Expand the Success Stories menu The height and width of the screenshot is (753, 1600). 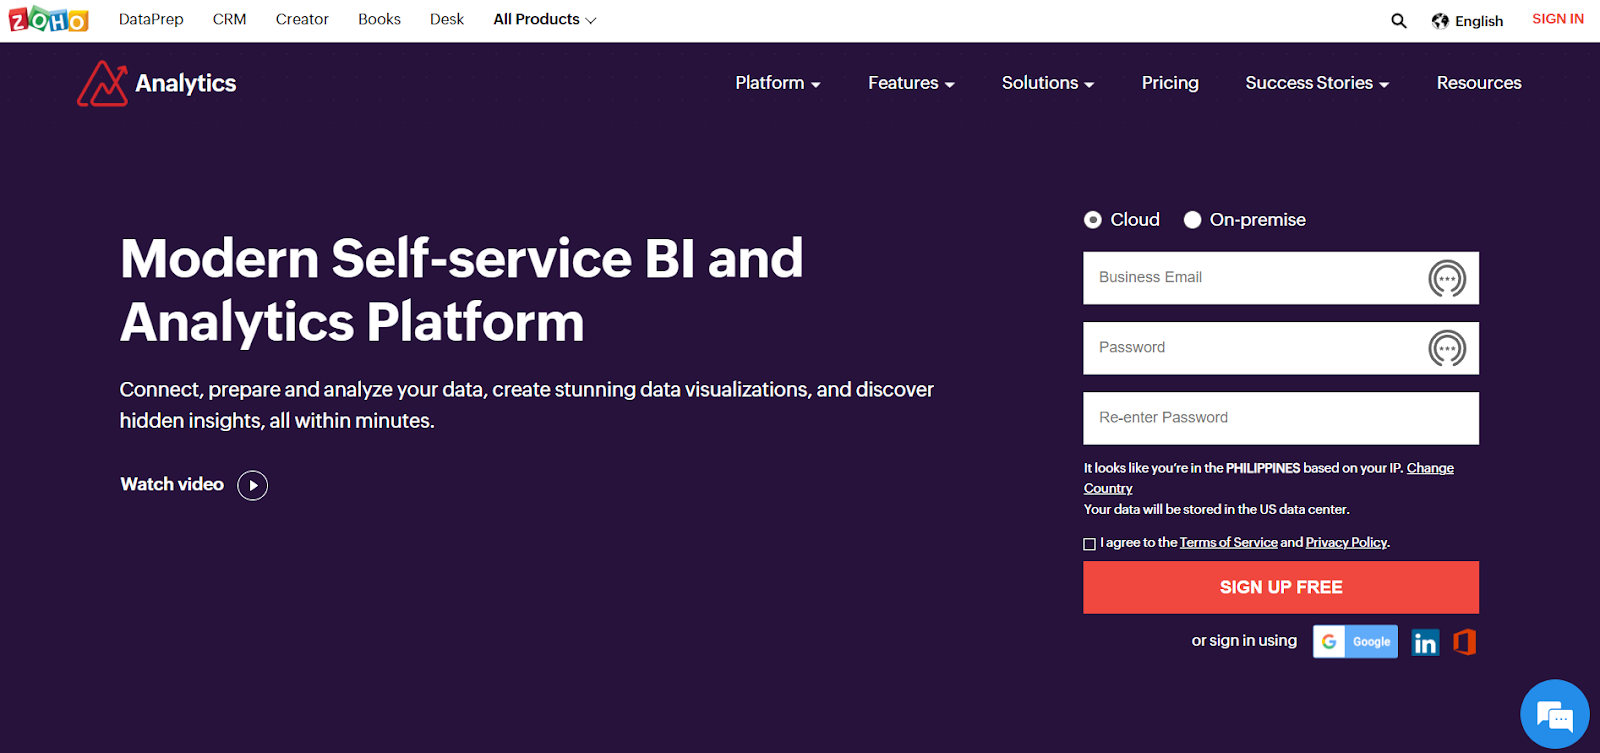pyautogui.click(x=1317, y=83)
